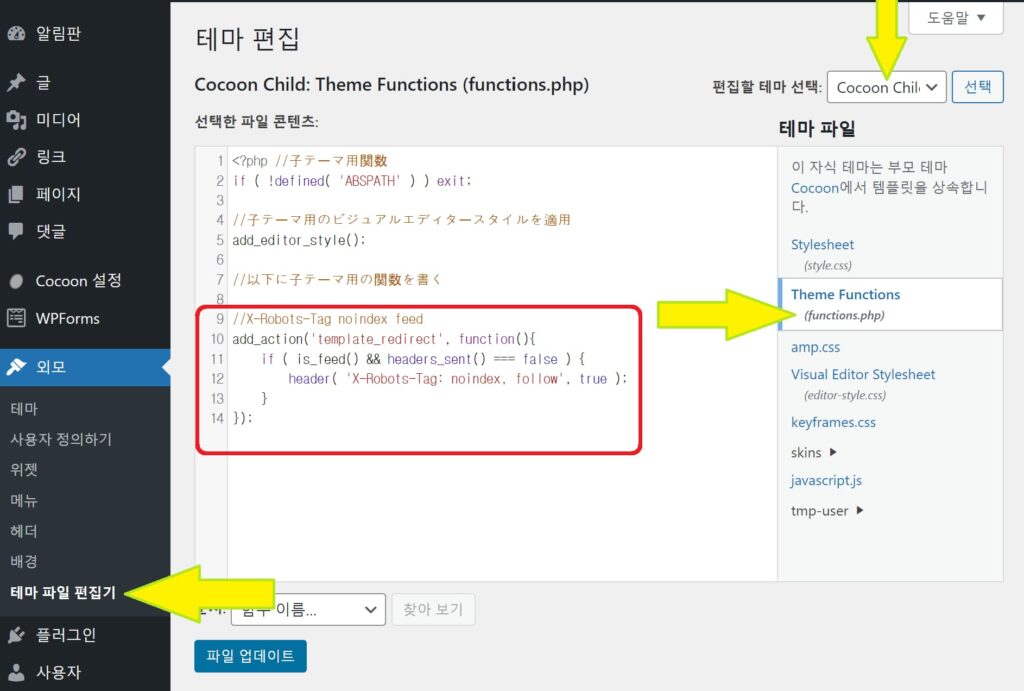
Task: Open 사용자 정의하기 customizer
Action: point(61,440)
